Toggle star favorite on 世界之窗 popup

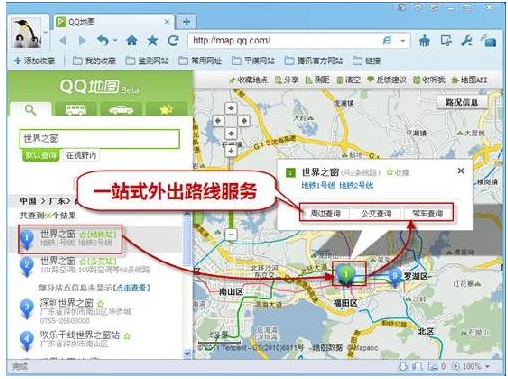(x=398, y=173)
